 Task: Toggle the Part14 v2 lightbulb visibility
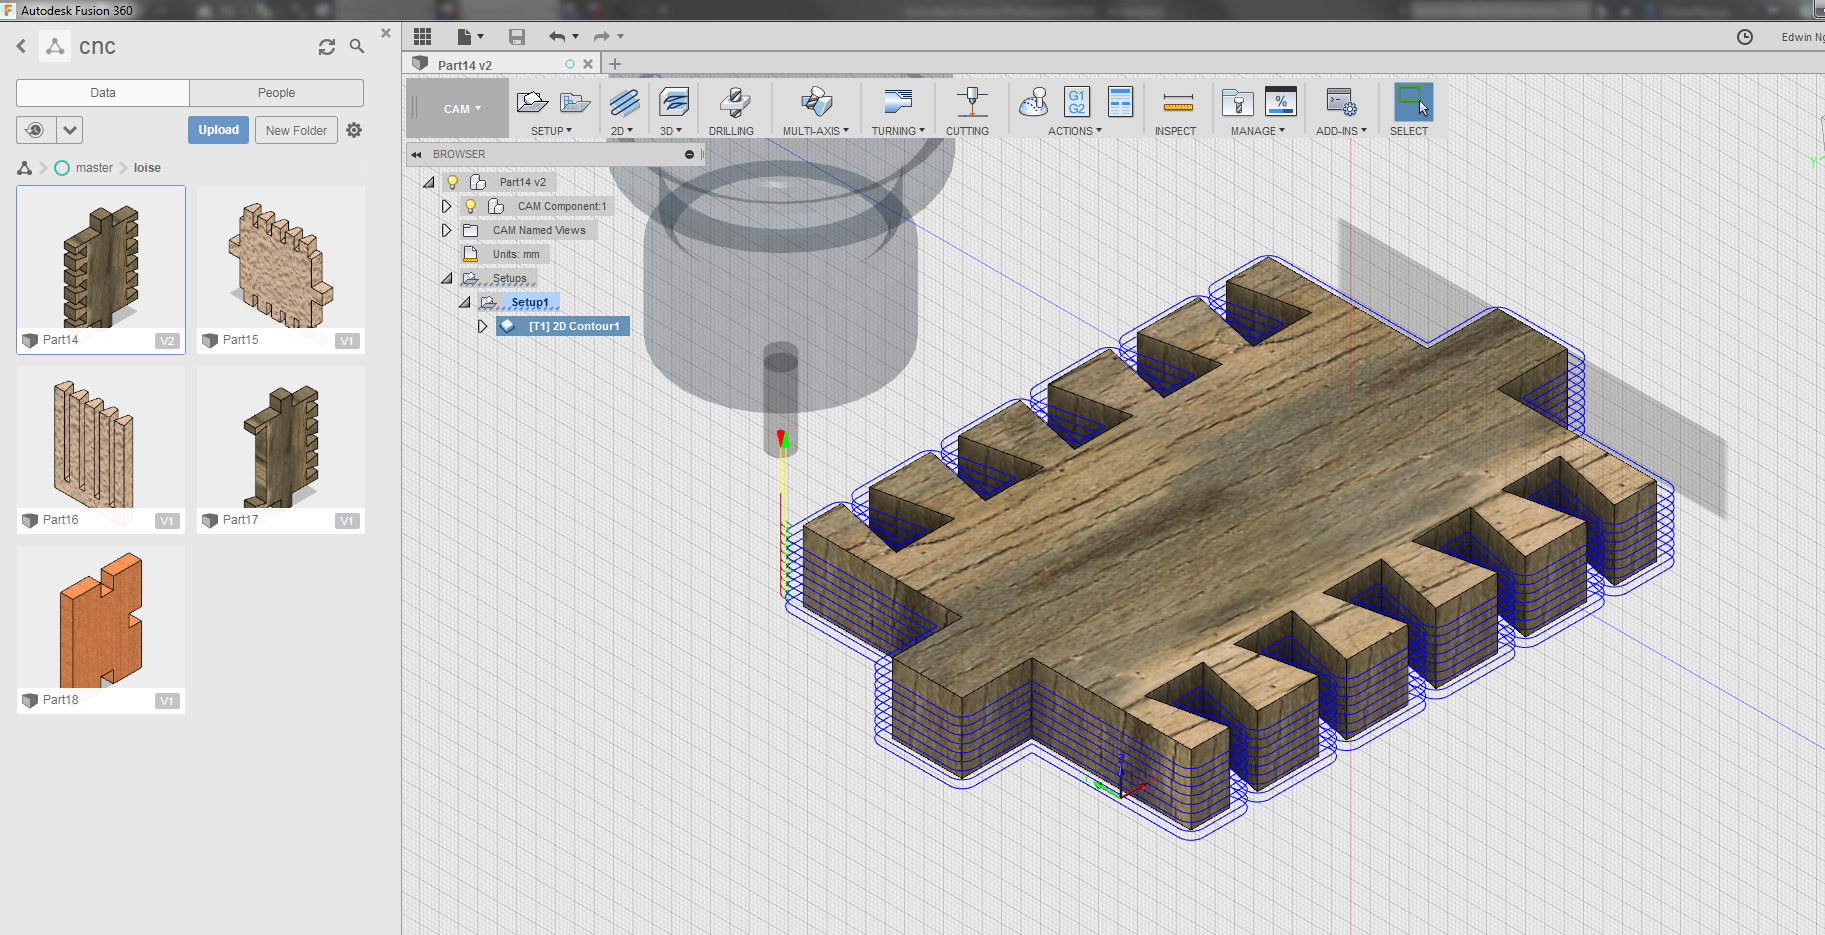[453, 182]
